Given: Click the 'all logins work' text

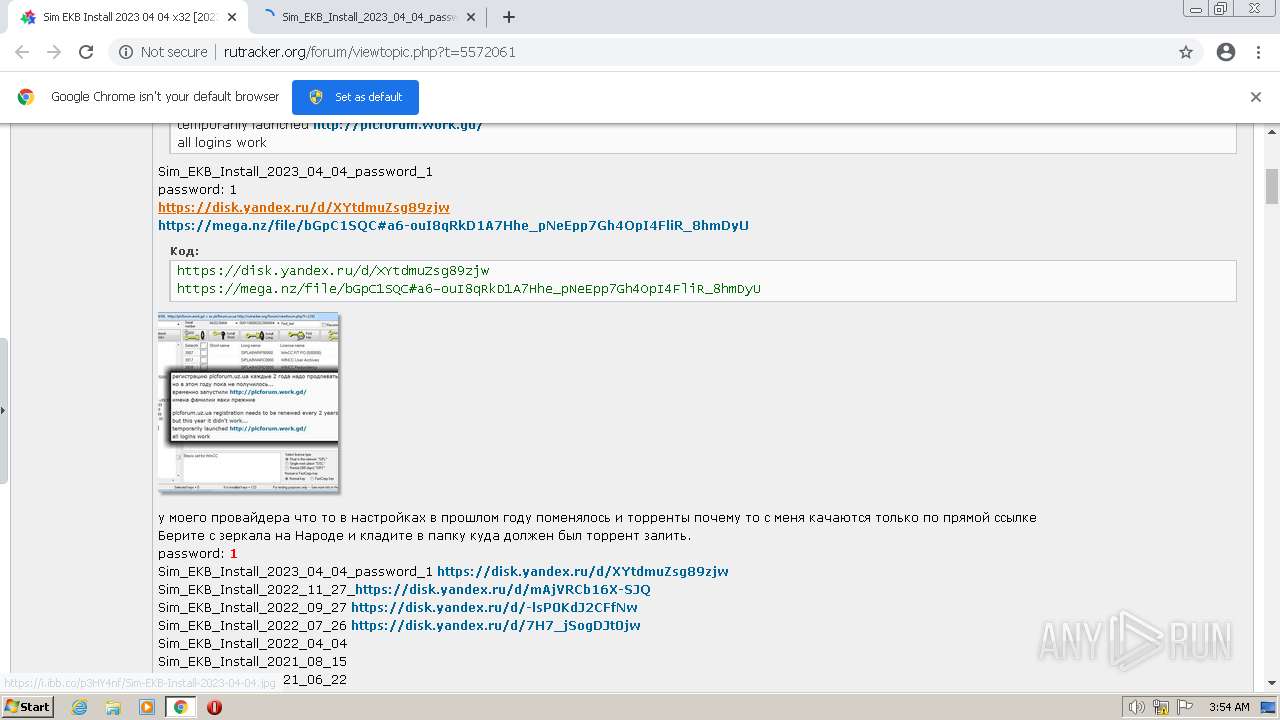Looking at the screenshot, I should [x=222, y=142].
